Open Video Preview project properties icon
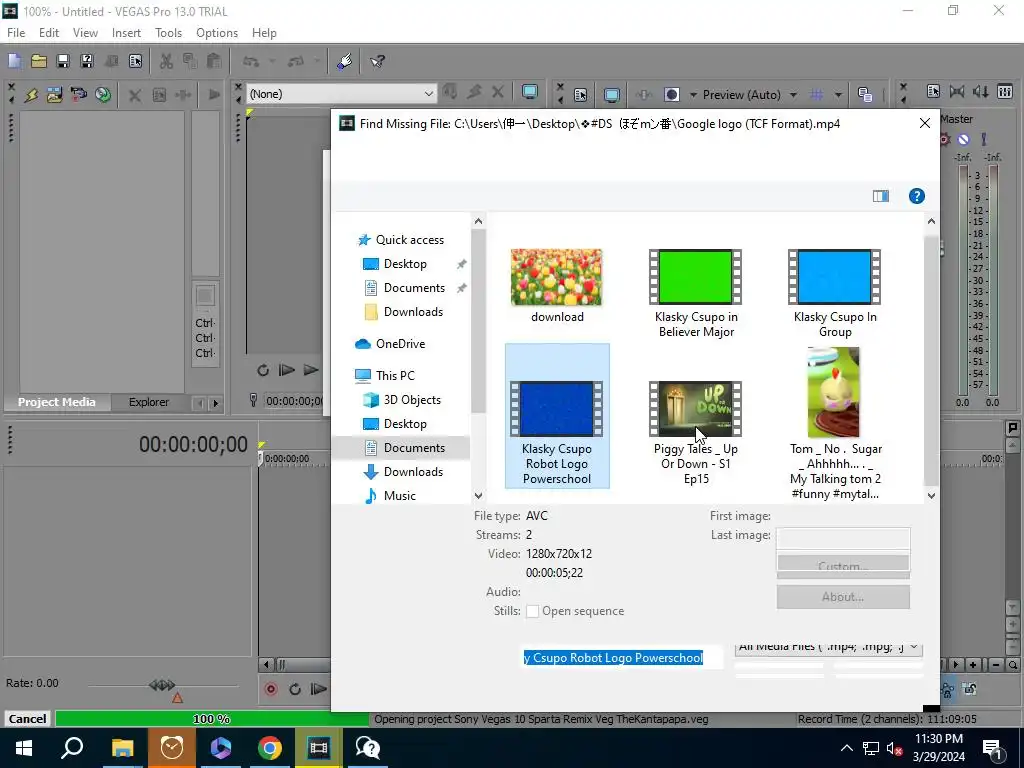 pyautogui.click(x=580, y=95)
